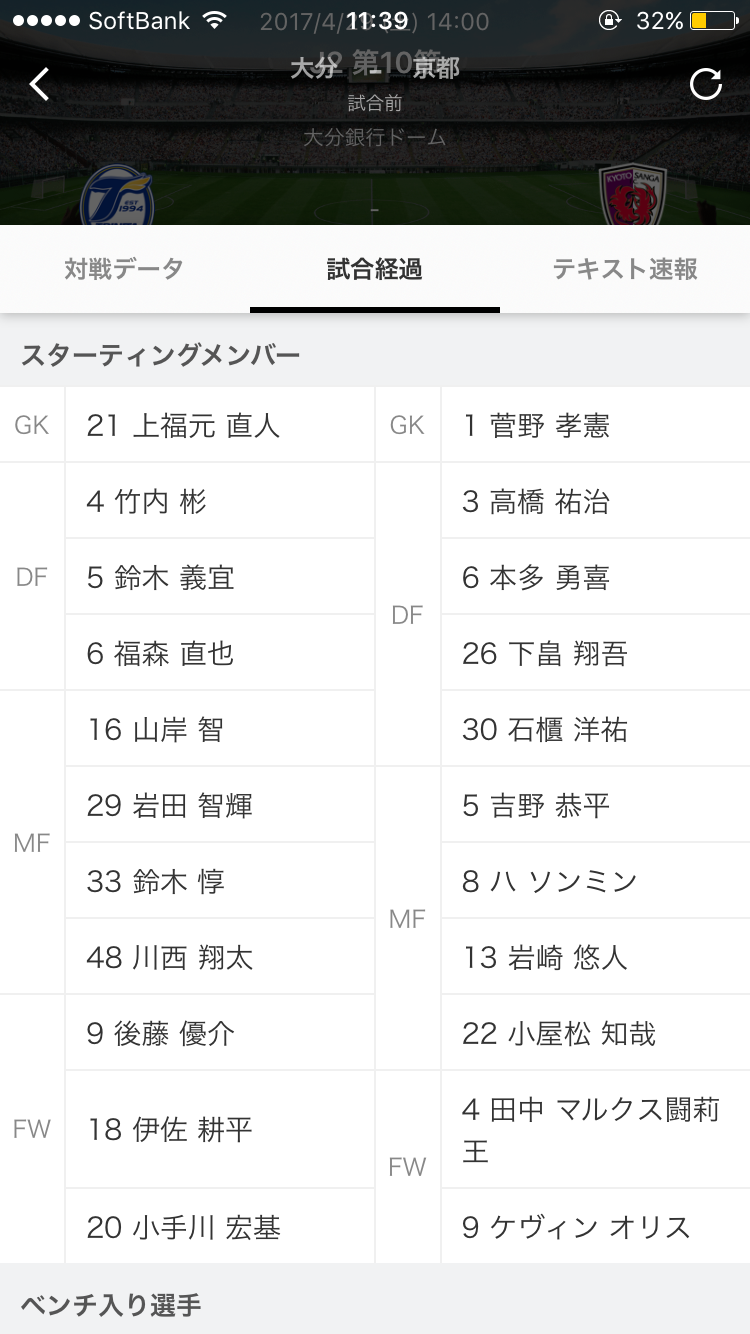750x1334 pixels.
Task: Open player 9 ケヴィン オリス
Action: click(594, 1227)
